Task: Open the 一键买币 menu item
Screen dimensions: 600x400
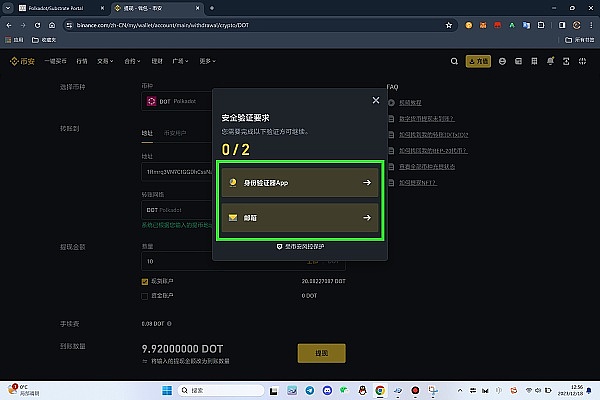Action: click(x=55, y=61)
